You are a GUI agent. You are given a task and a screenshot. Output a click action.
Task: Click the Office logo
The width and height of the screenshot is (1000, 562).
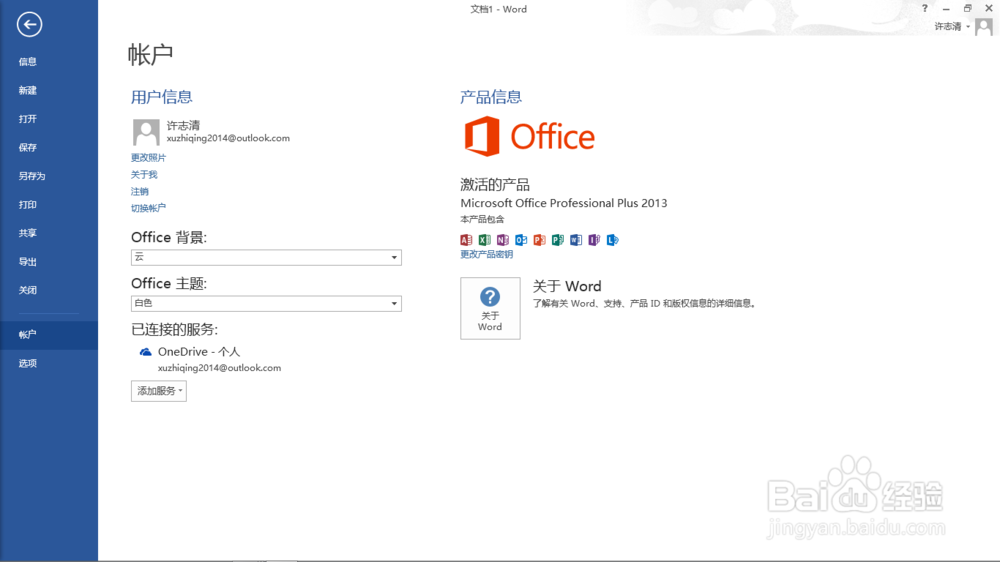[529, 137]
